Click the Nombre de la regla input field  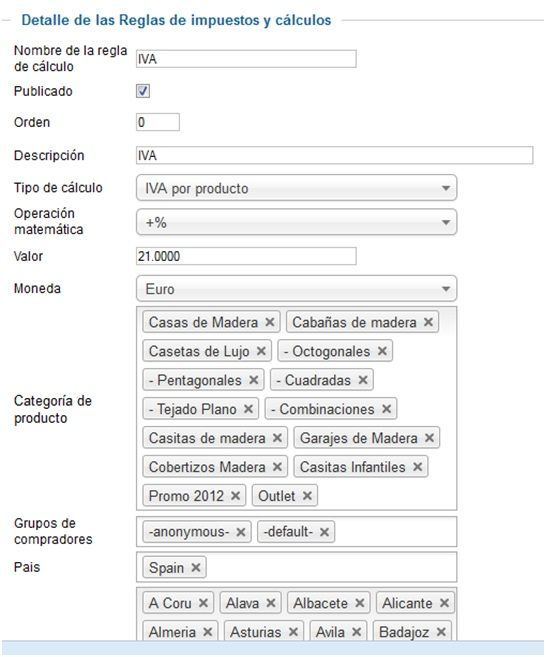click(x=246, y=59)
